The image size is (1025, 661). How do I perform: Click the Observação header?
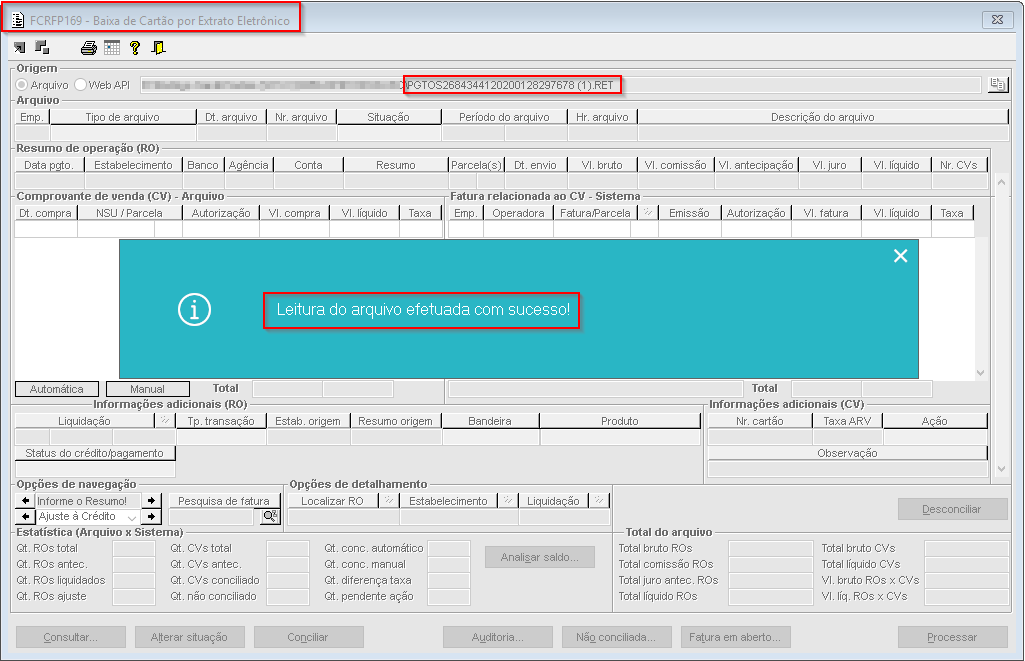[x=847, y=453]
